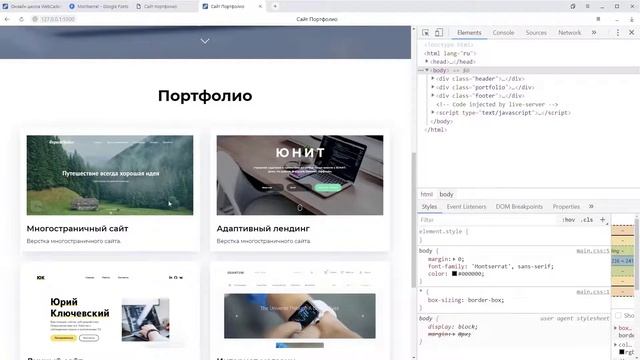Open the ЮНИТ landing thumbnail
Image resolution: width=640 pixels, height=360 pixels.
(x=300, y=175)
